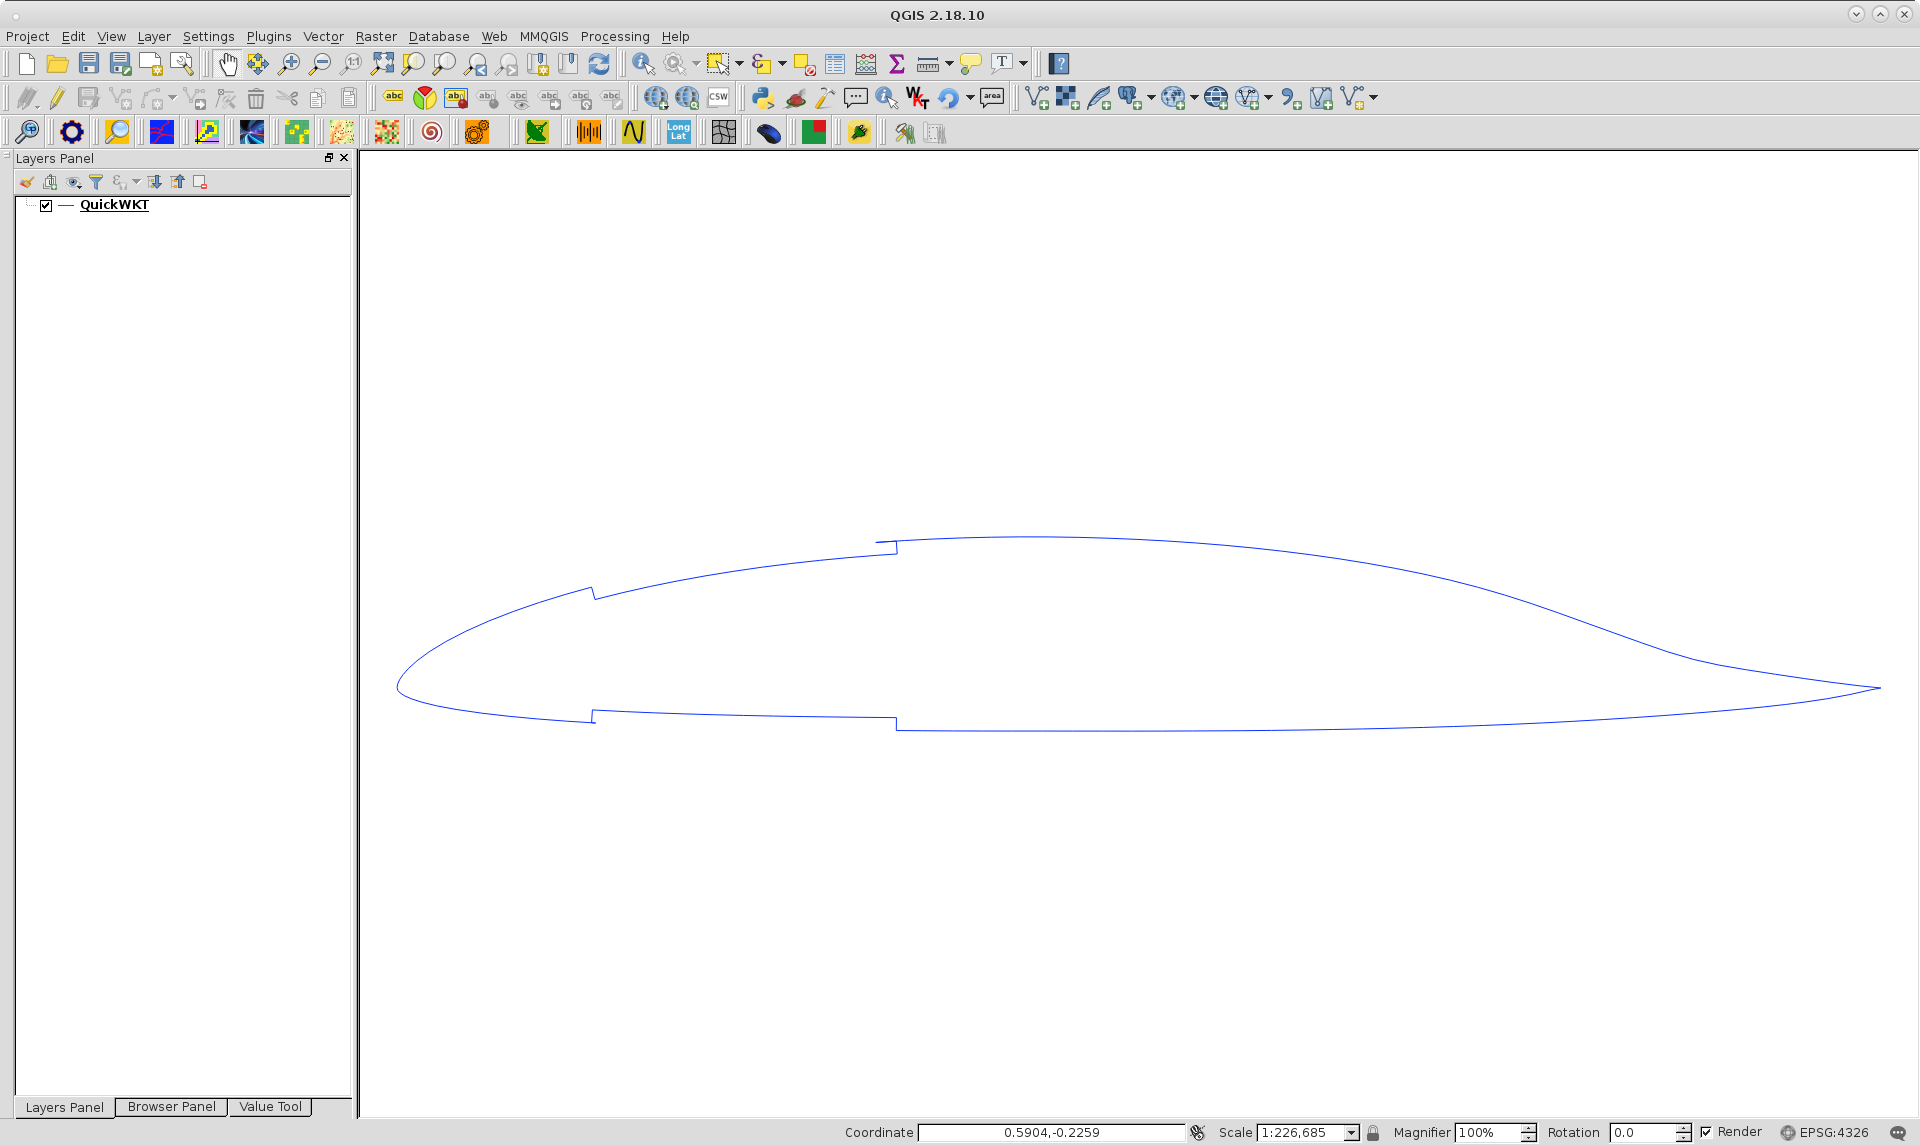Show statistical summary sigma icon
The image size is (1920, 1146).
coord(897,64)
